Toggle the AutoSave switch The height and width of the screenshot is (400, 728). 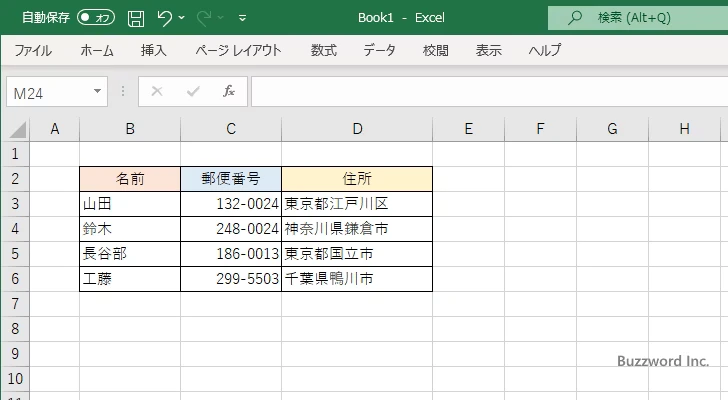pyautogui.click(x=96, y=18)
